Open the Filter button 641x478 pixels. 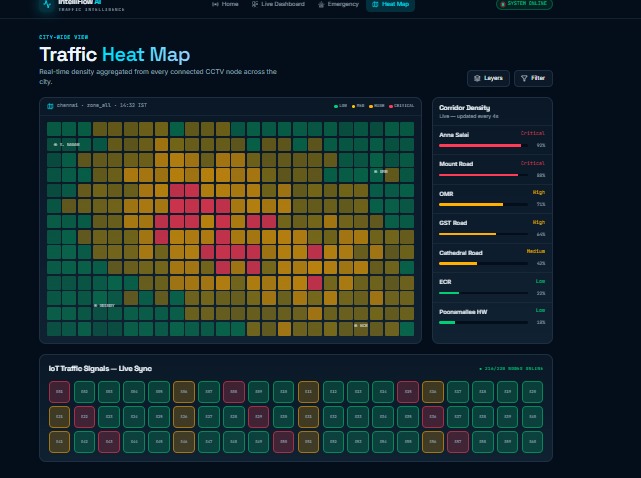pyautogui.click(x=533, y=78)
